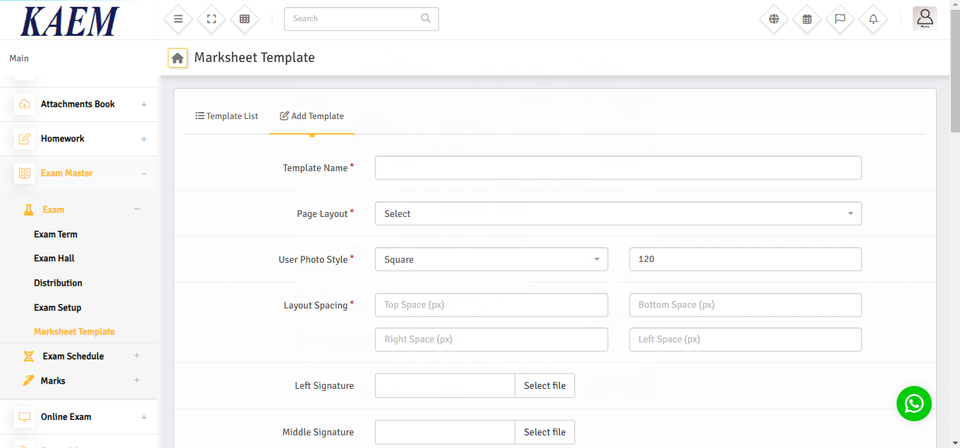The height and width of the screenshot is (448, 960).
Task: Open notifications bell icon
Action: pyautogui.click(x=873, y=19)
